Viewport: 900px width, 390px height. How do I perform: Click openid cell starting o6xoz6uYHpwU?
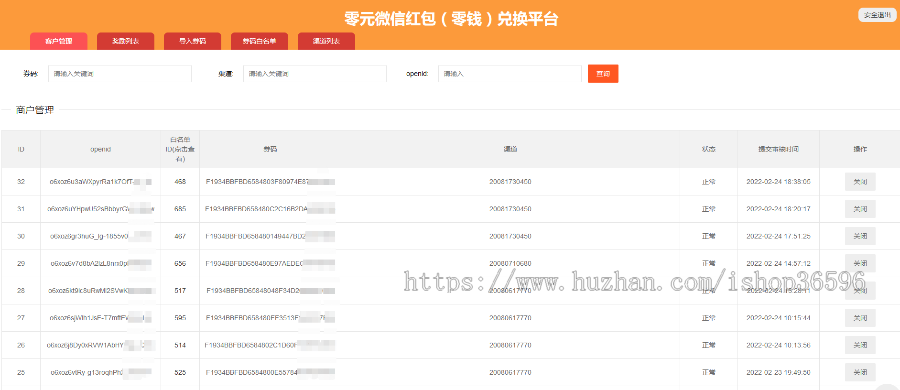[x=100, y=209]
